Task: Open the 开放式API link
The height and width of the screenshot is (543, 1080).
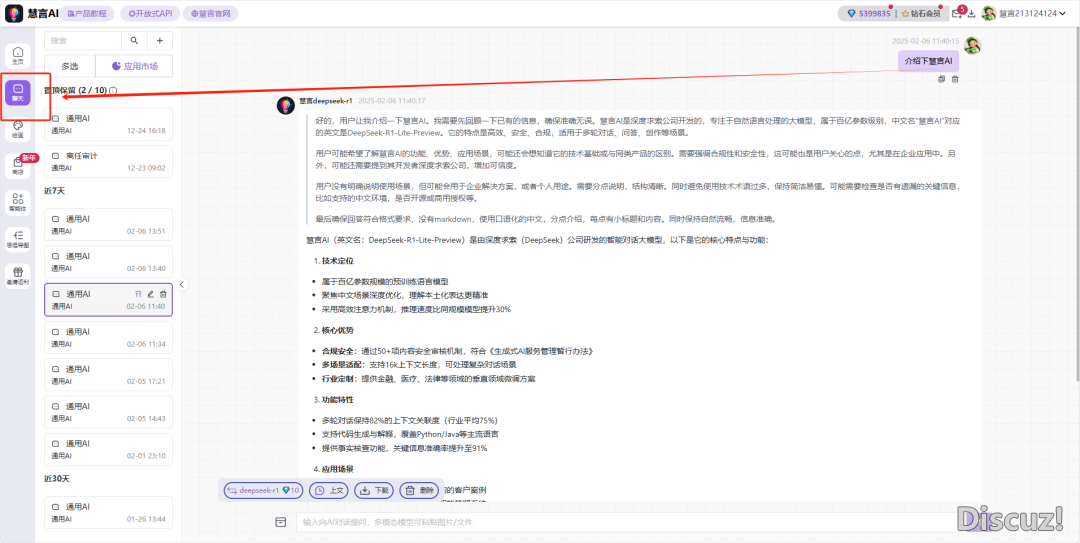Action: (150, 13)
